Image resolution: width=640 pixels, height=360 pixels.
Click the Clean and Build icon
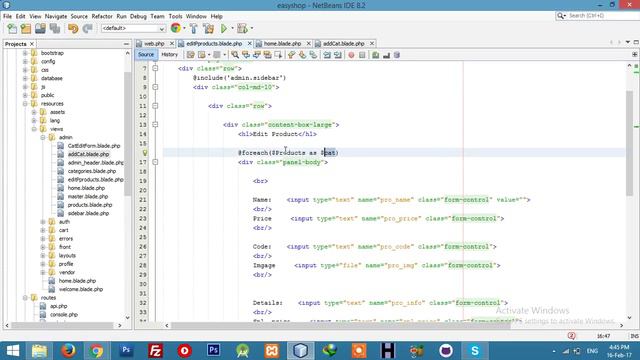coord(209,29)
